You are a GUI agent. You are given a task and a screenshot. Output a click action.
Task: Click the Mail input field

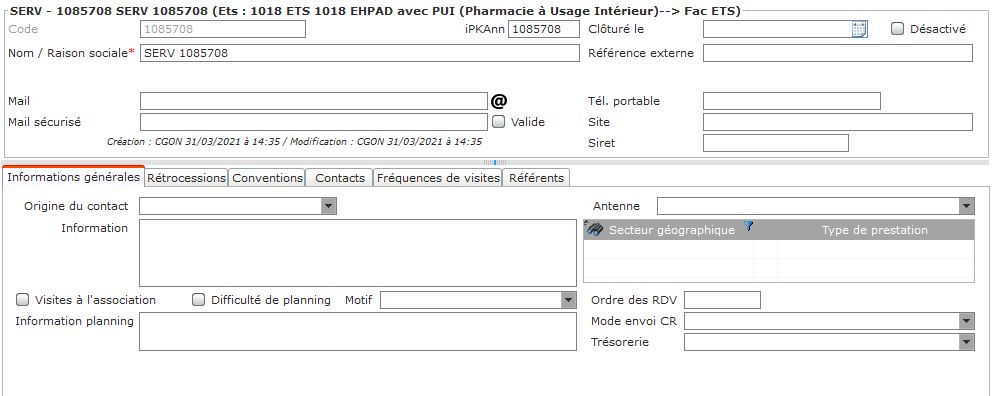pyautogui.click(x=313, y=101)
